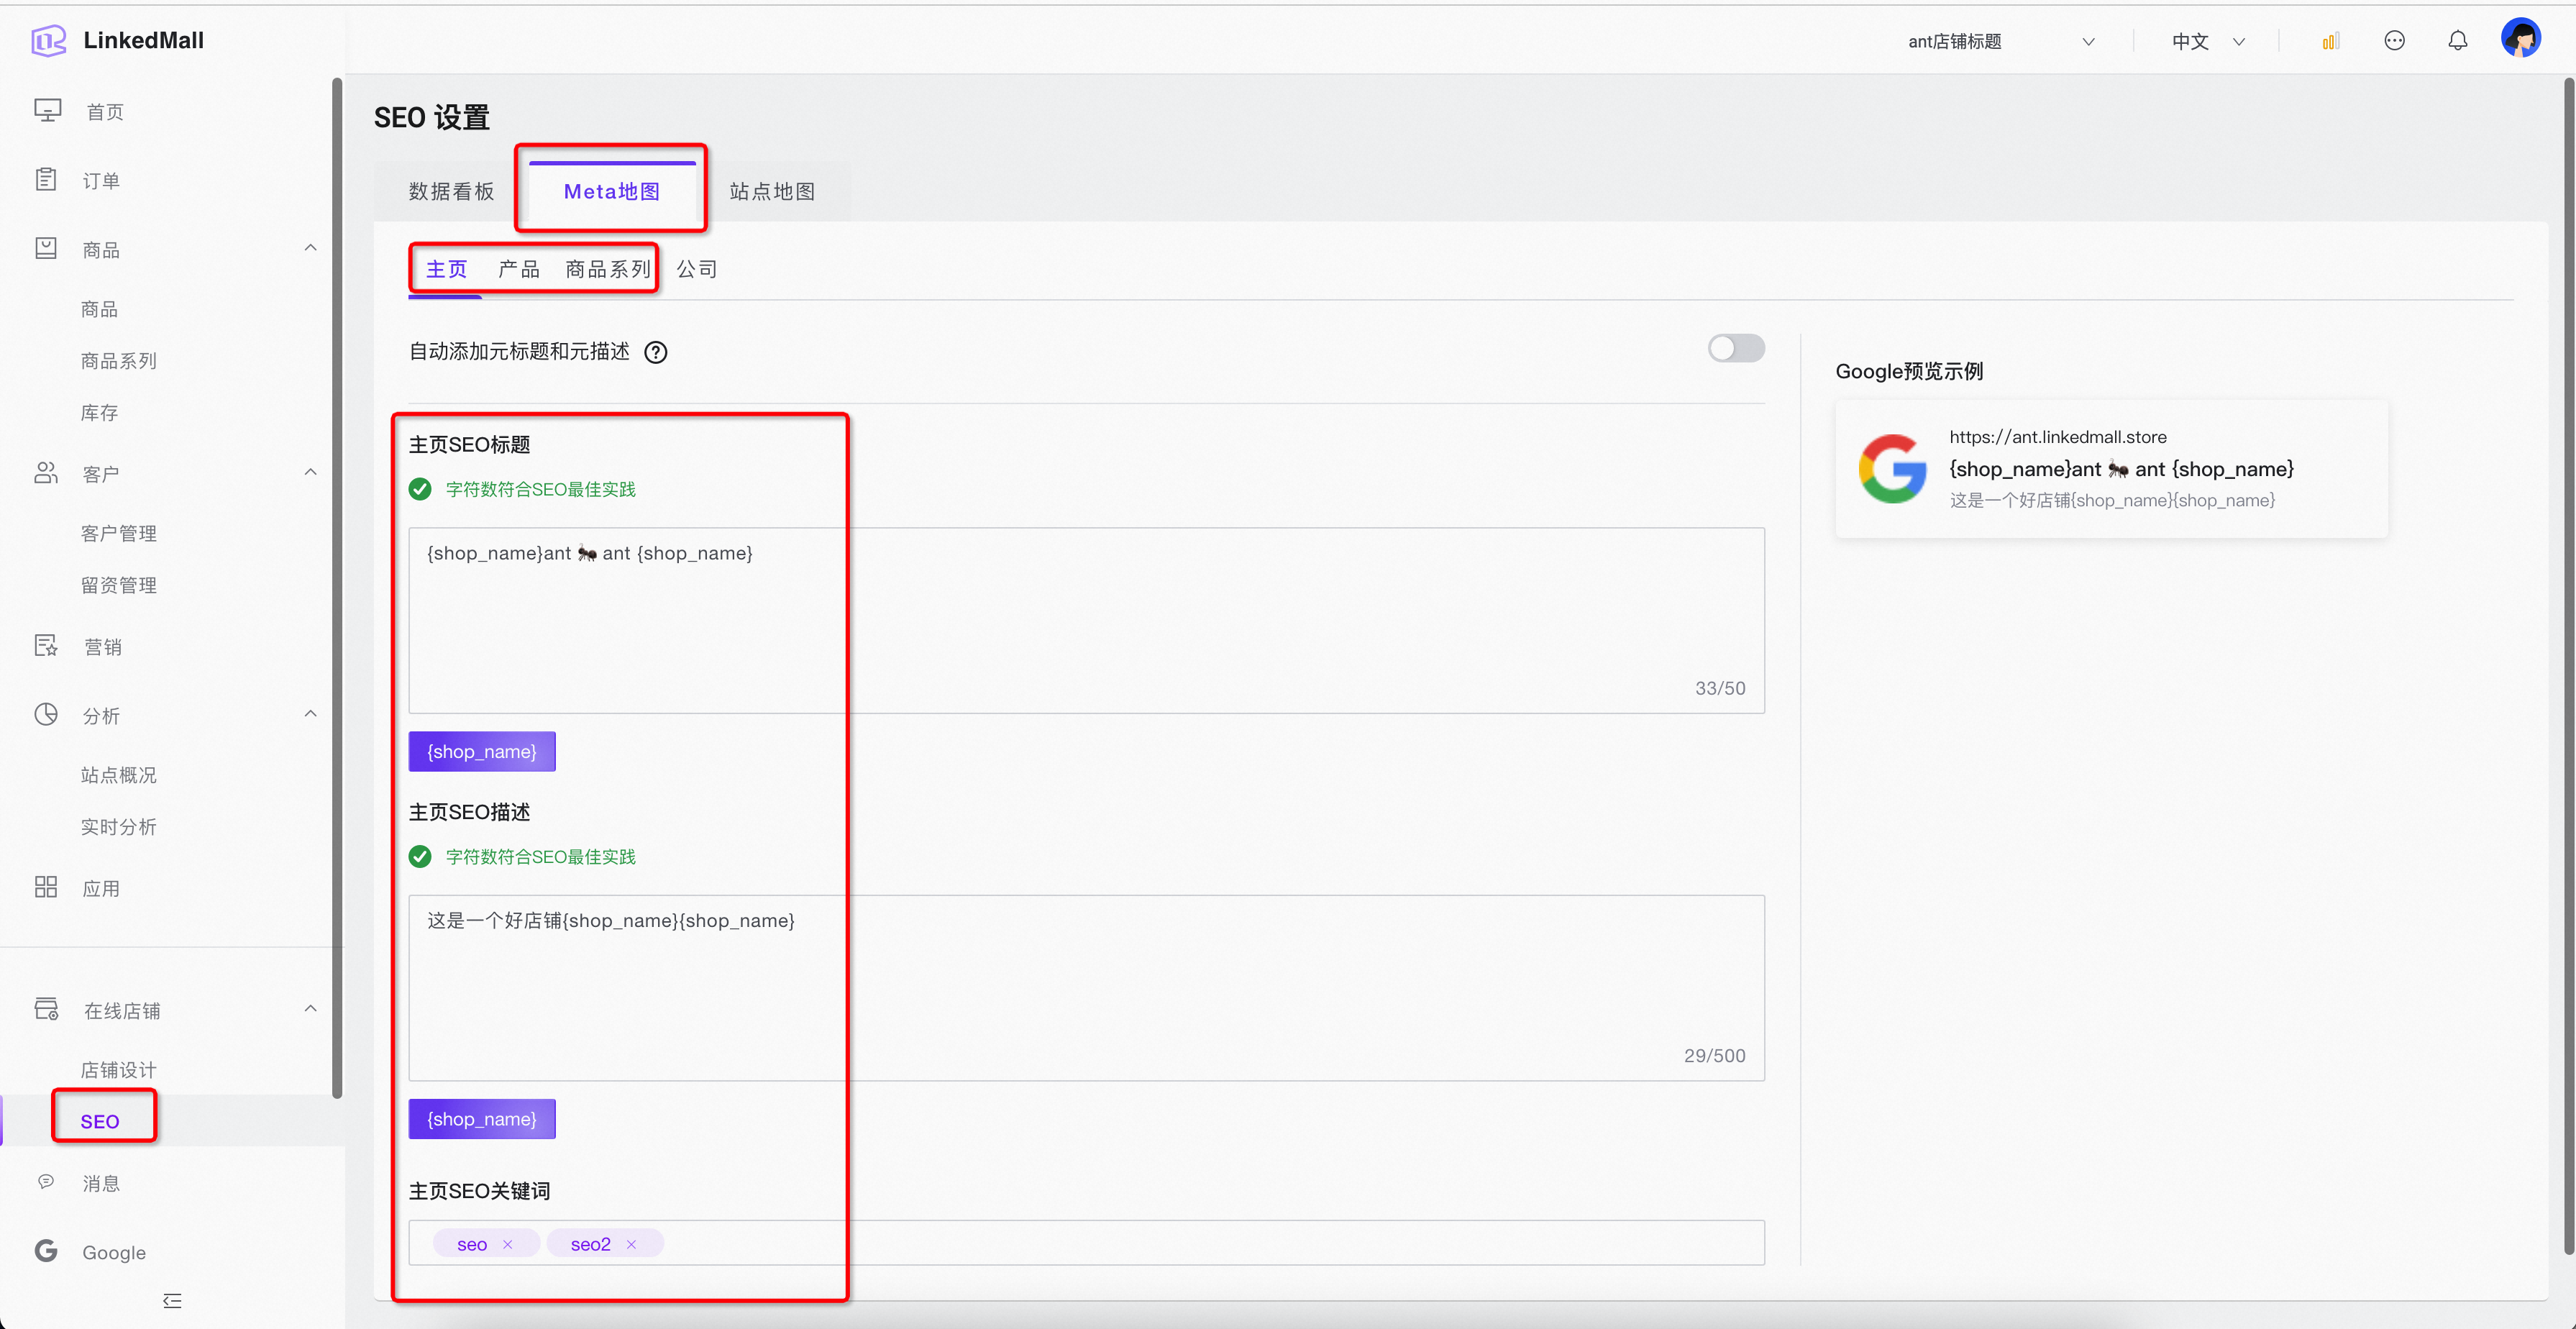Click the 主页SEO描述 text area
Screen dimensions: 2576x1329
[1085, 985]
